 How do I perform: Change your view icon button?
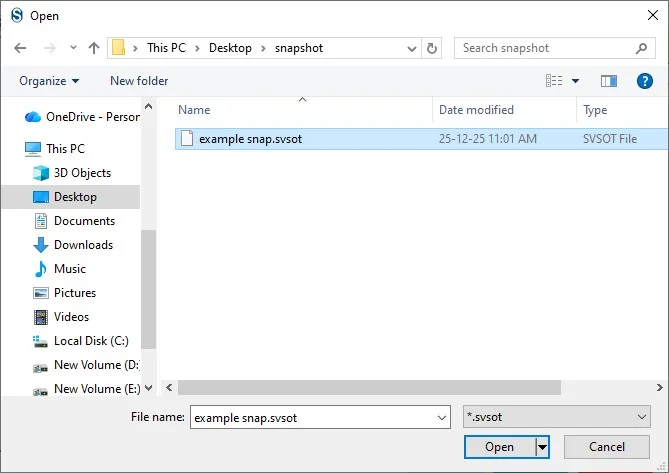554,81
